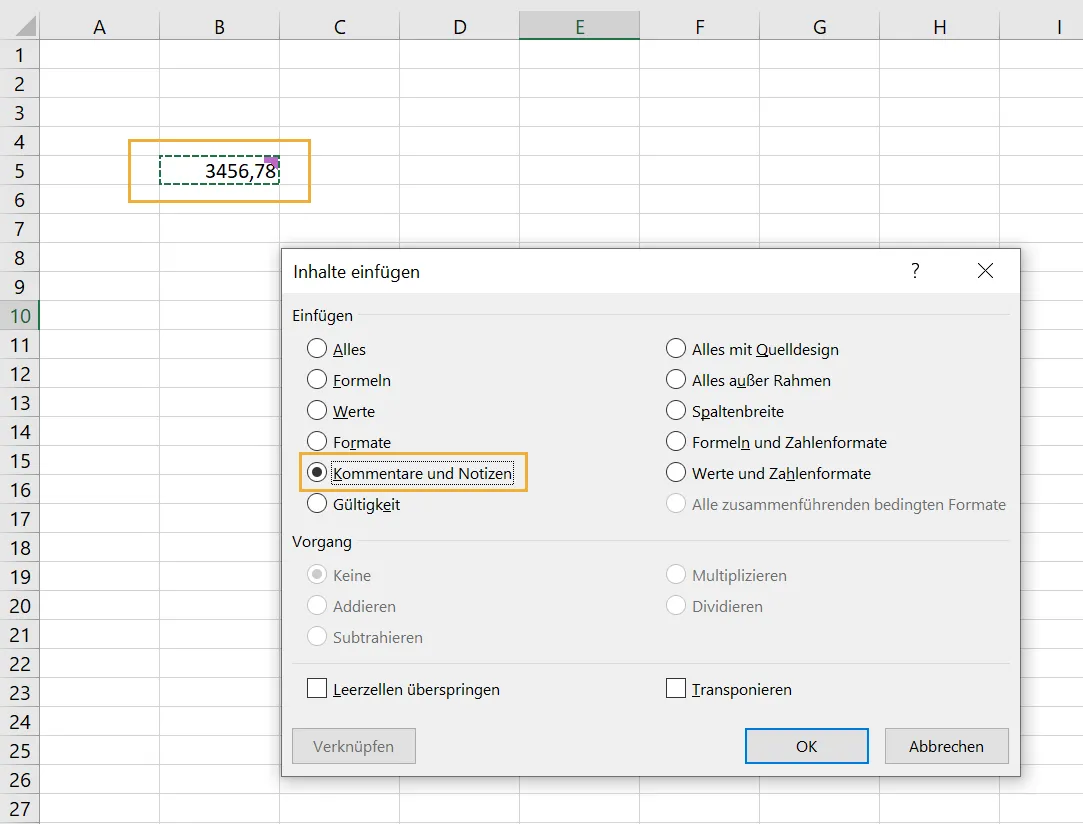Screen dimensions: 1083x824
Task: Dismiss the dialog via Abbrechen
Action: (x=946, y=746)
